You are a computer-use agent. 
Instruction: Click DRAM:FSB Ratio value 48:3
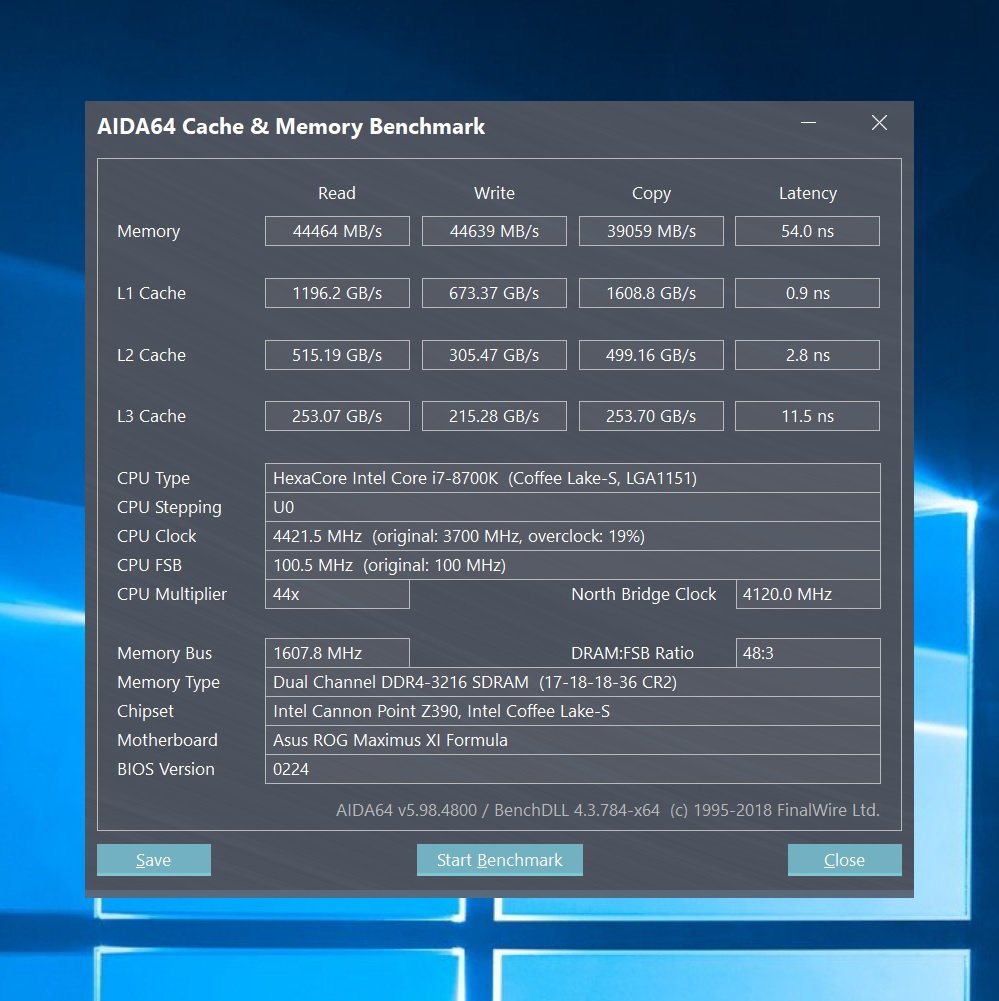pyautogui.click(x=808, y=653)
